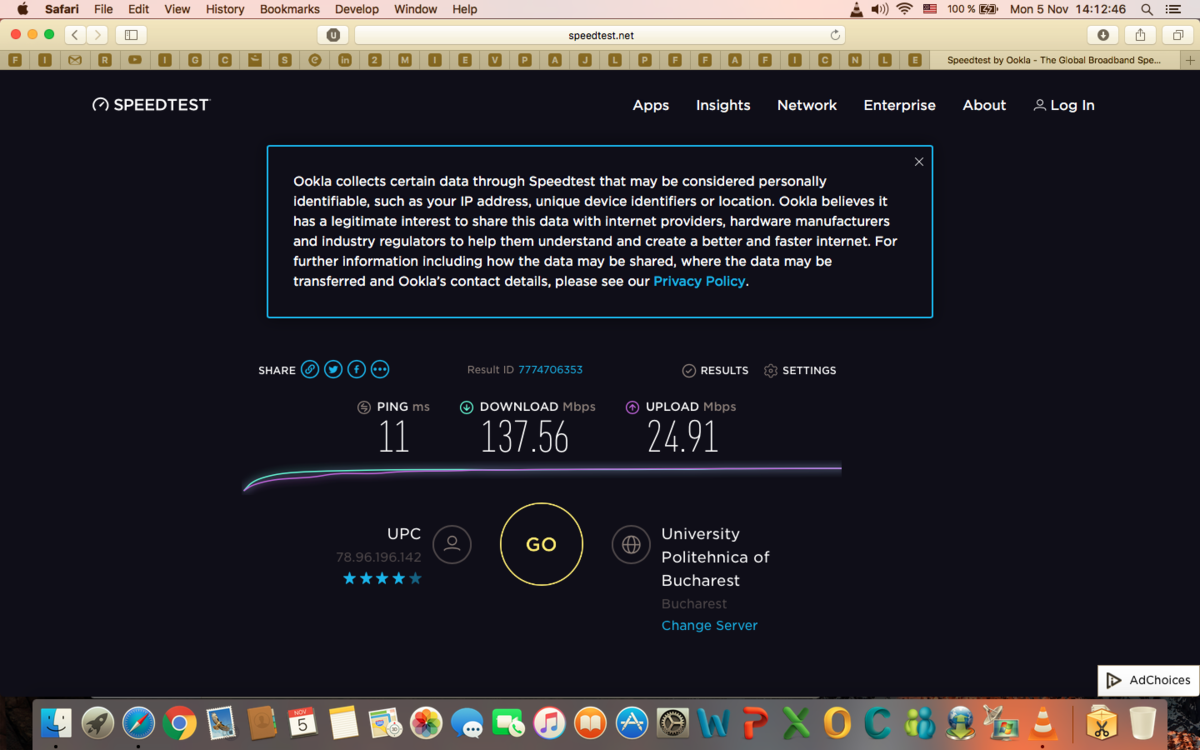Open Photos from the Dock

coord(426,722)
